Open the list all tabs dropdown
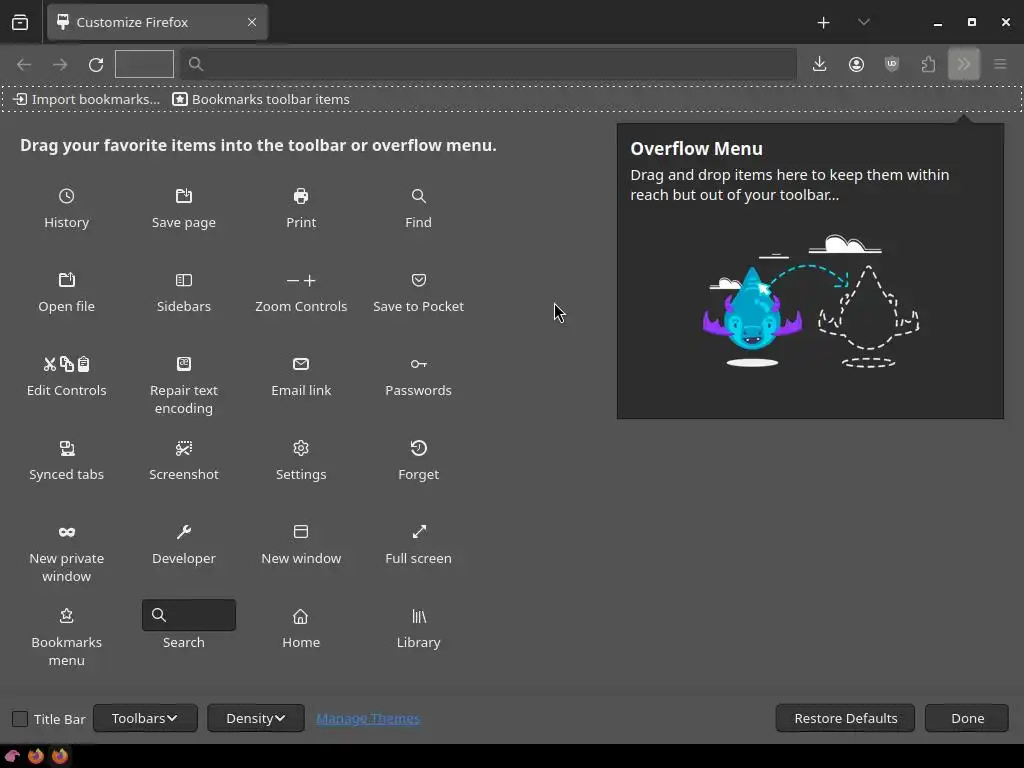Viewport: 1024px width, 768px height. click(864, 22)
